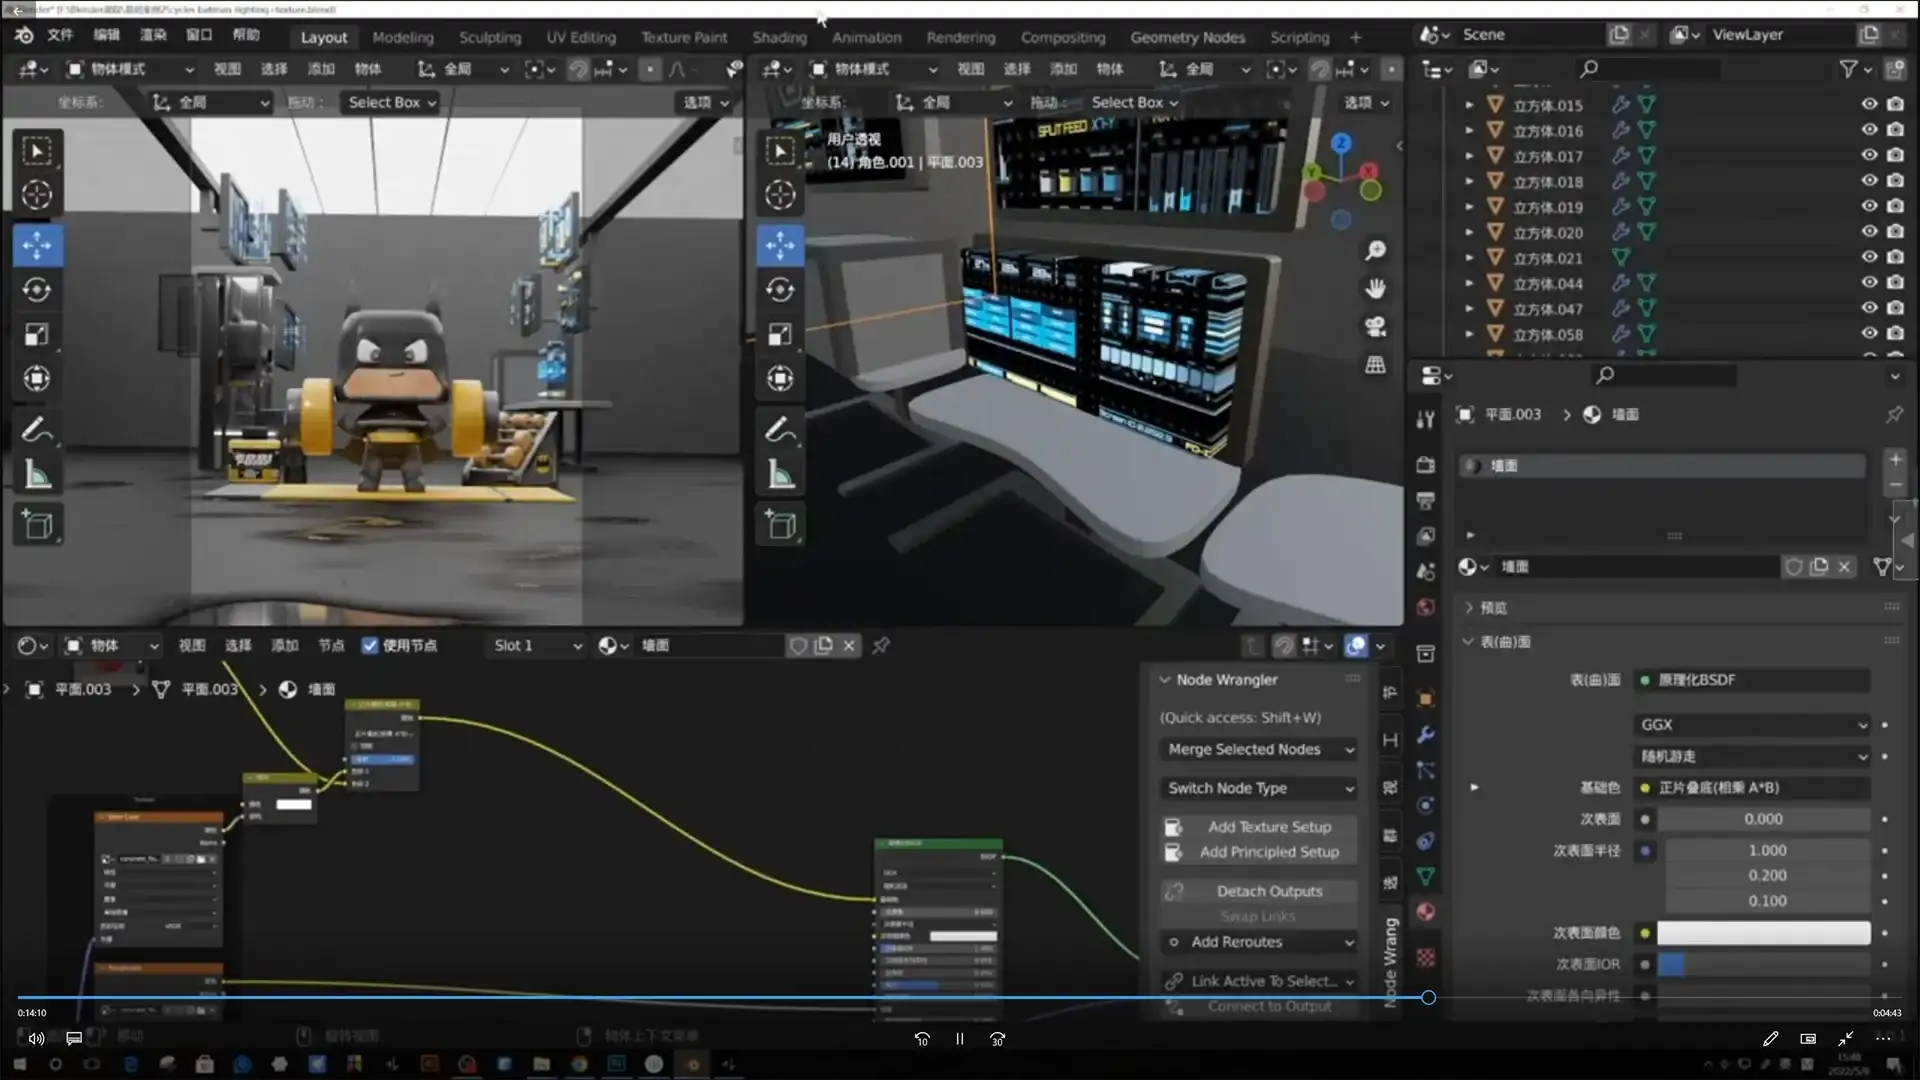Expand the 立方体.020 tree item

coord(1469,233)
